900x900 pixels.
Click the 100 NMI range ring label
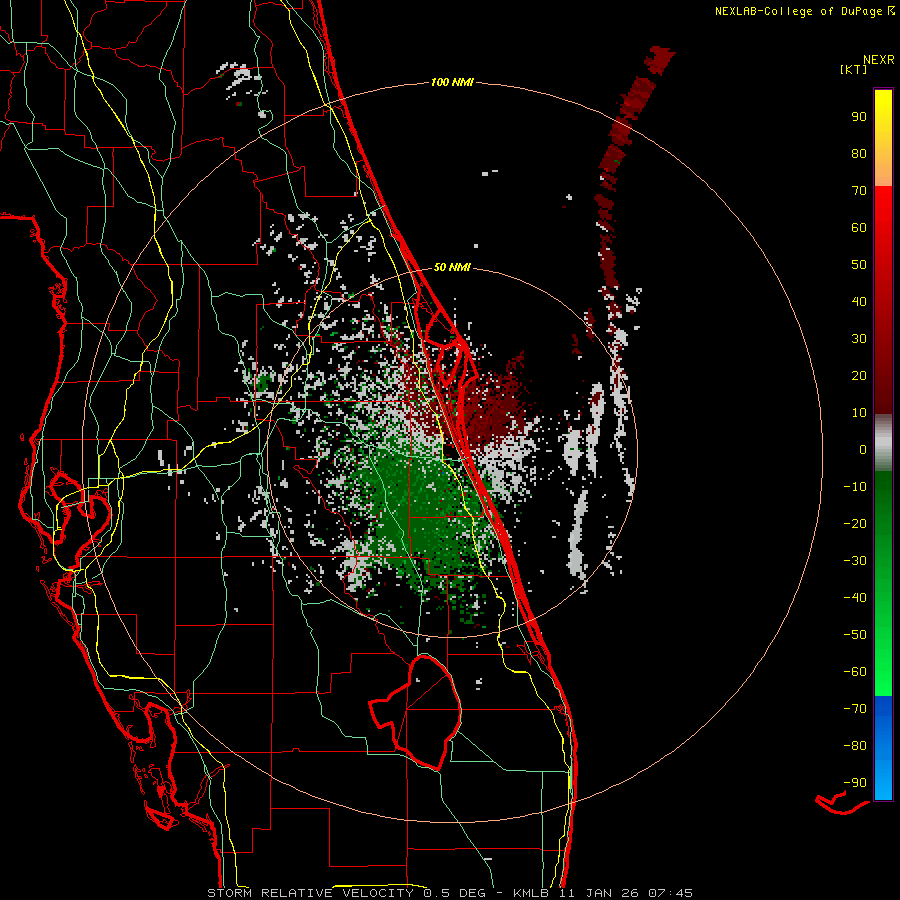(452, 82)
